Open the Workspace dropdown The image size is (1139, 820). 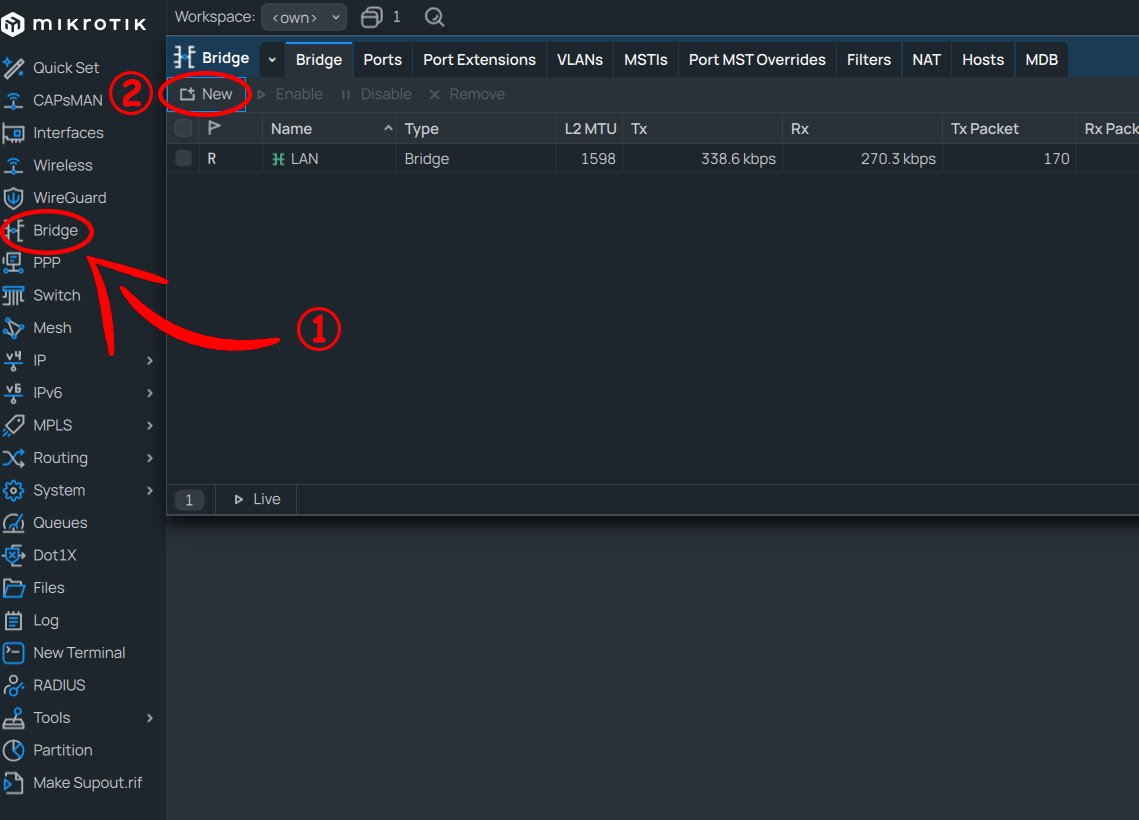click(304, 17)
